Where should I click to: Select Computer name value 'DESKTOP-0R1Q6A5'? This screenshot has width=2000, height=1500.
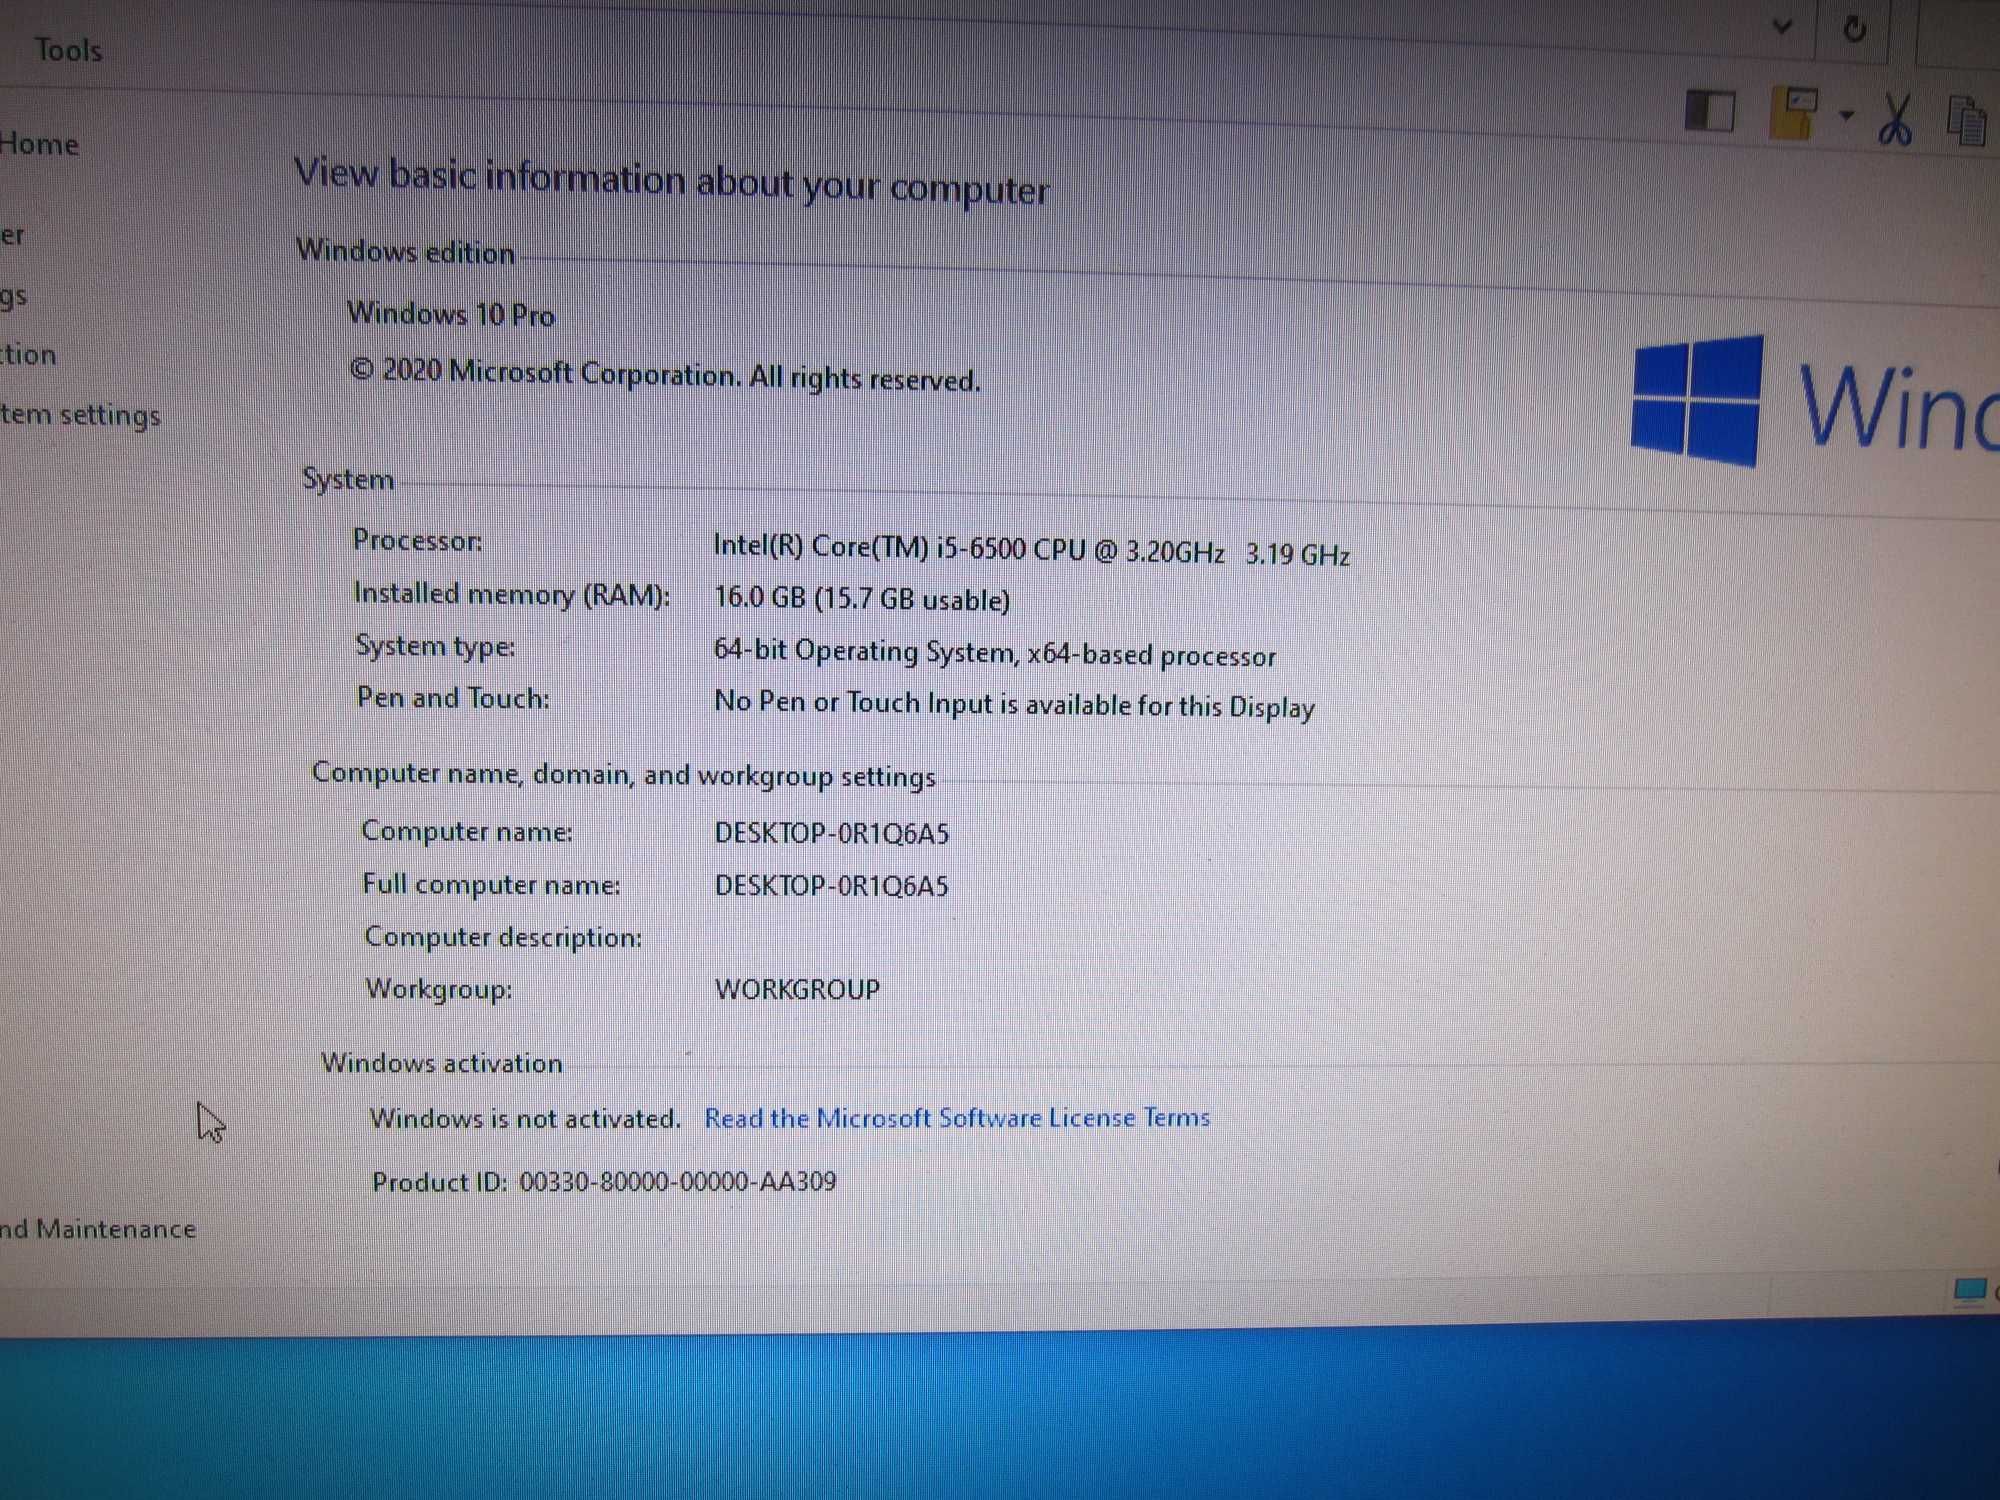click(831, 833)
